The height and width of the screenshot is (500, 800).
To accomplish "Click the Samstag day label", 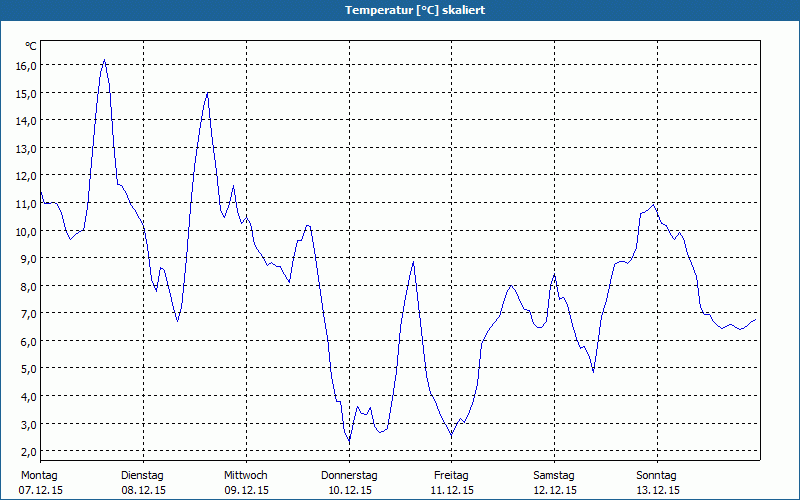I will tap(554, 476).
